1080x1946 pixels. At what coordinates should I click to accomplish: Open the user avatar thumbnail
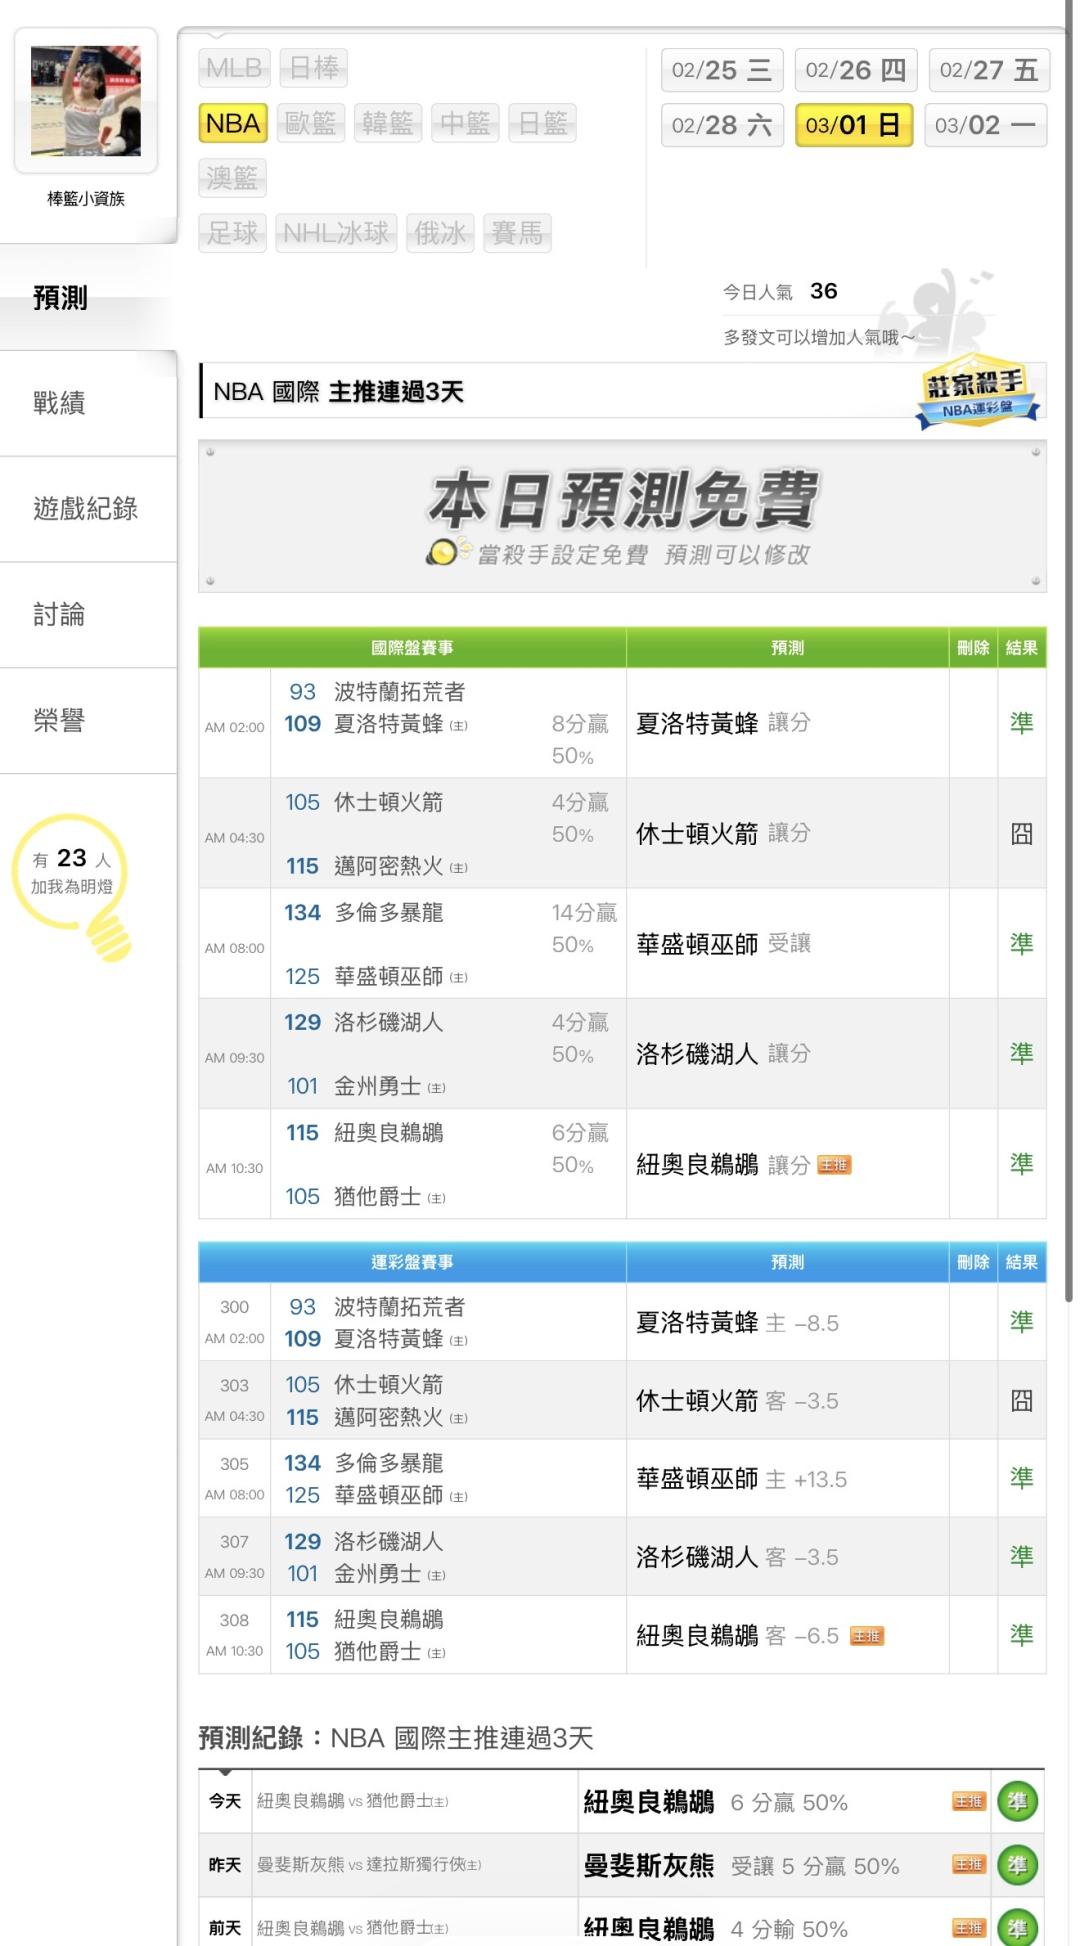(x=86, y=101)
